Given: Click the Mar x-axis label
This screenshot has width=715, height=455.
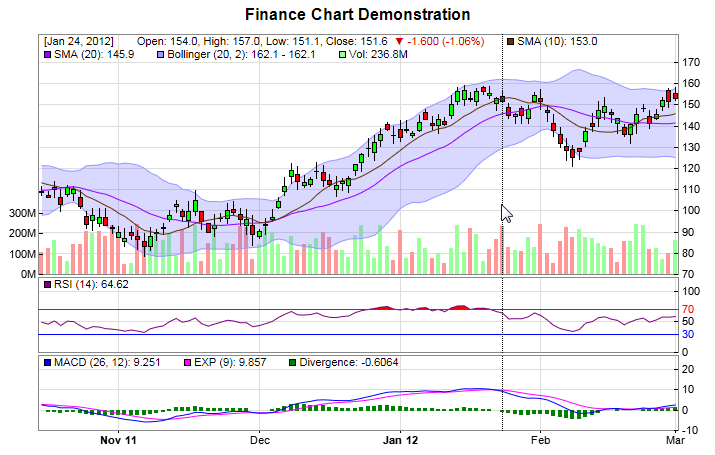Looking at the screenshot, I should click(675, 439).
